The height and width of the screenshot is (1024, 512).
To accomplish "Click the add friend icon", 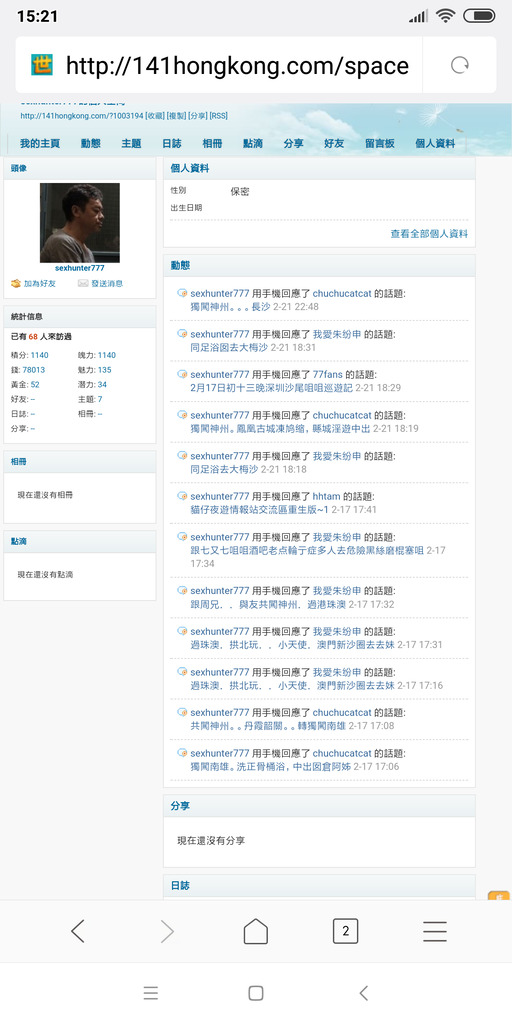I will (x=16, y=283).
